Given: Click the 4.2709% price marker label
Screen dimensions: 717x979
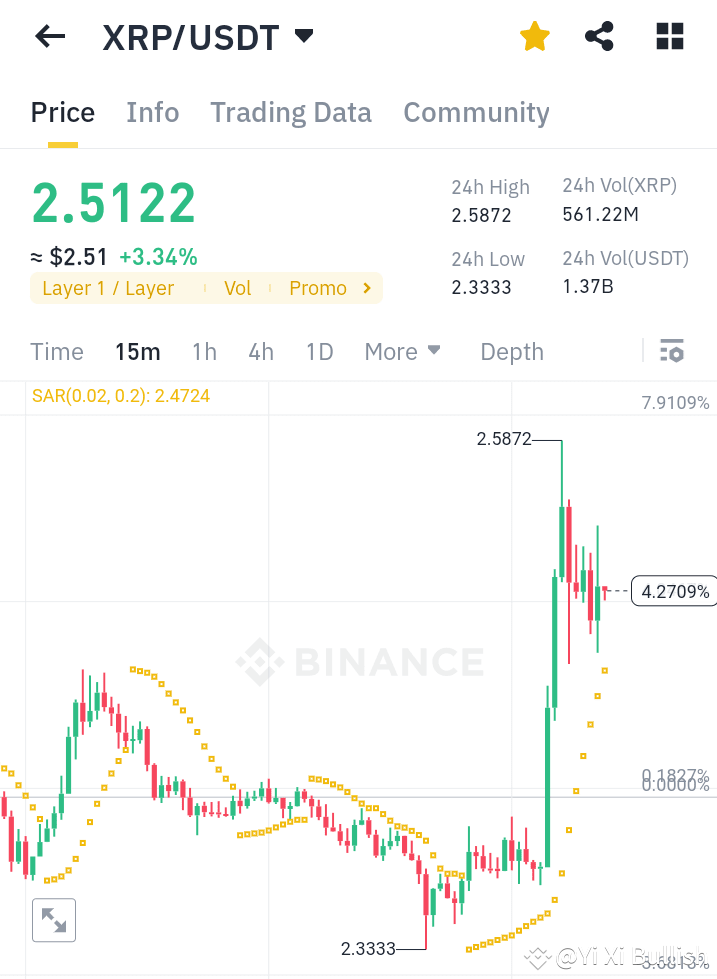Looking at the screenshot, I should point(675,591).
